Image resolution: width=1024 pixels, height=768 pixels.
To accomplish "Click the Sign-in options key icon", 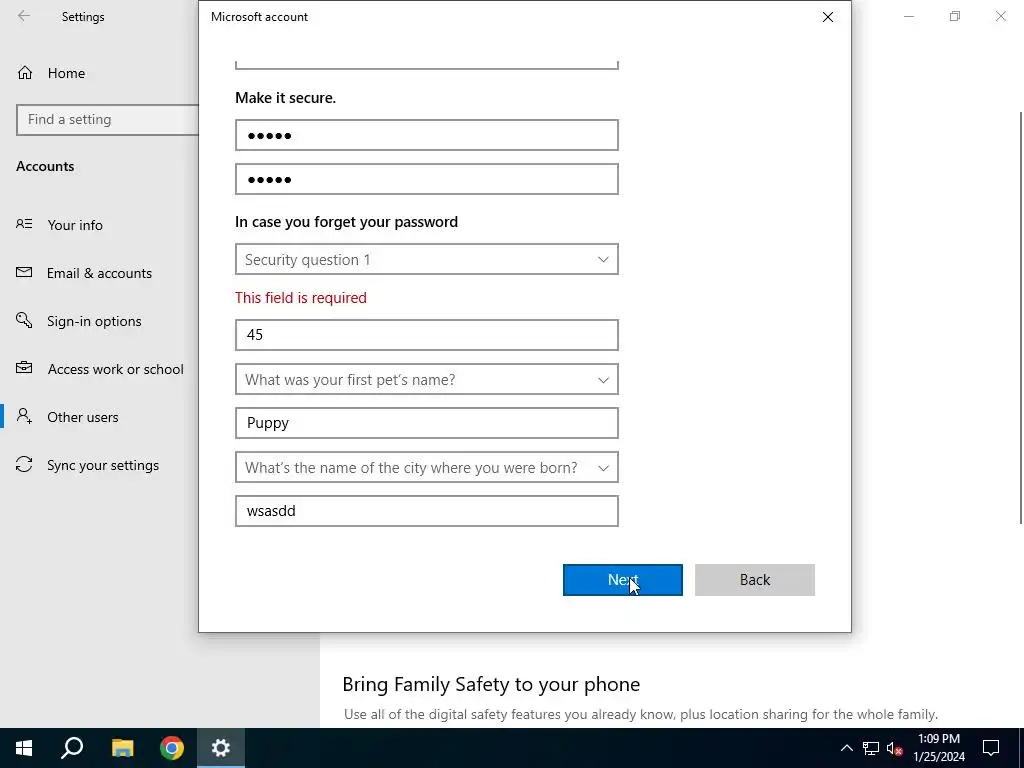I will point(24,320).
